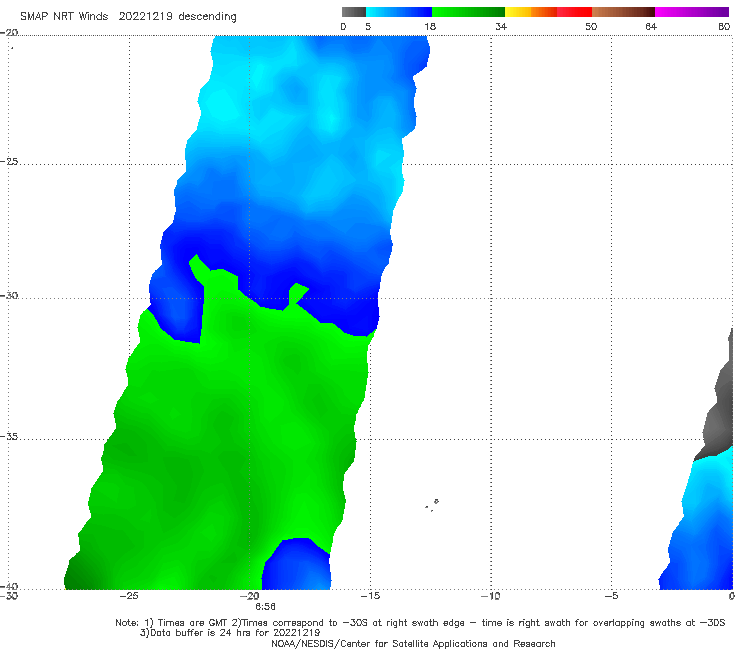
Task: Click the title text 'SMAP NRT Winds'
Action: [x=64, y=16]
